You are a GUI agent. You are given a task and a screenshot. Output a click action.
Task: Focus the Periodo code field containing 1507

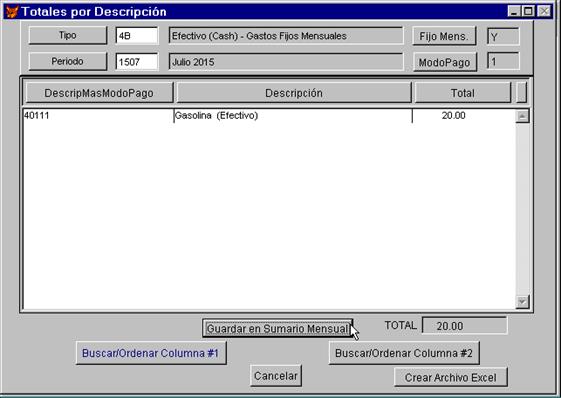pyautogui.click(x=137, y=62)
